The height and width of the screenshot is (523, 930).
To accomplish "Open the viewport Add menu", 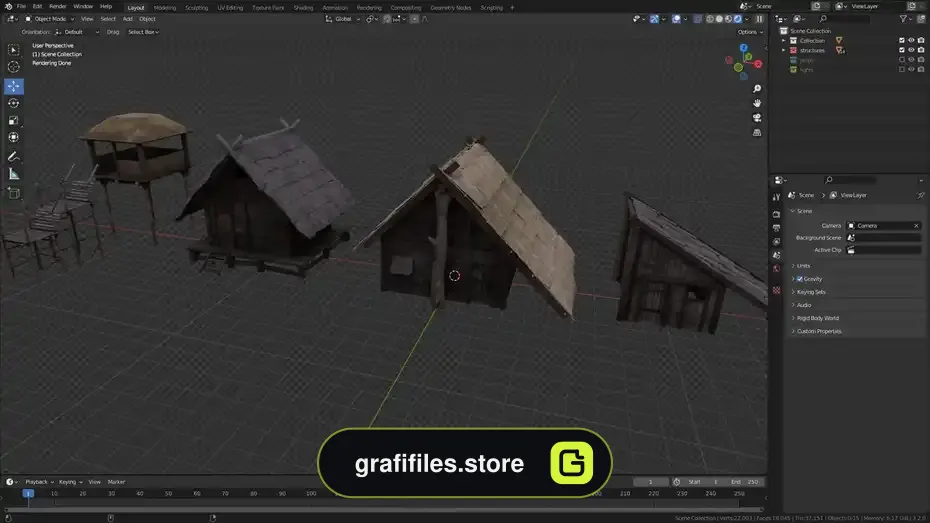I will (128, 19).
